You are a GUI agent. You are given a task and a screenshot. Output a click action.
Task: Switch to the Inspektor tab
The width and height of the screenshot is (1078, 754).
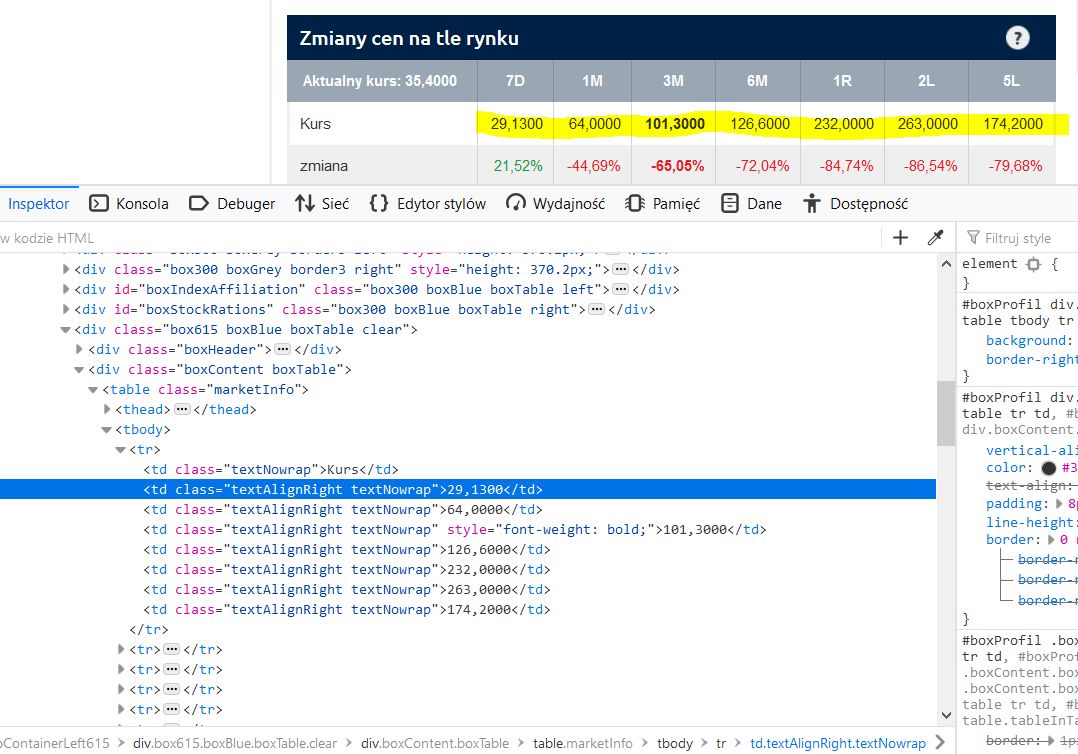[x=38, y=204]
